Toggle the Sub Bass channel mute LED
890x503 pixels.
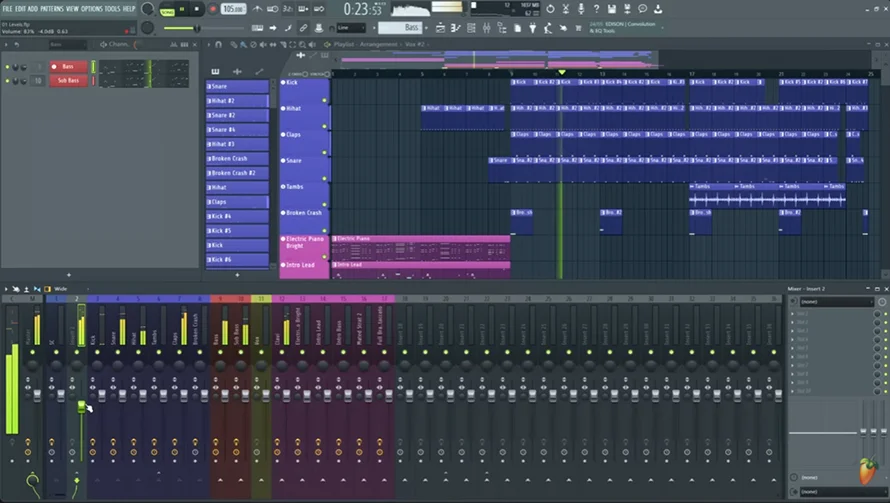7,81
